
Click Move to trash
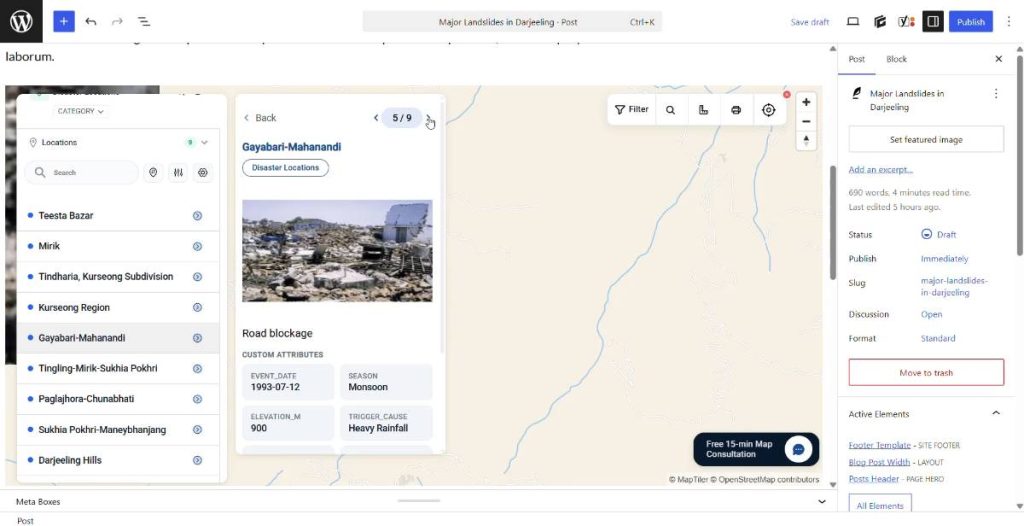point(925,372)
